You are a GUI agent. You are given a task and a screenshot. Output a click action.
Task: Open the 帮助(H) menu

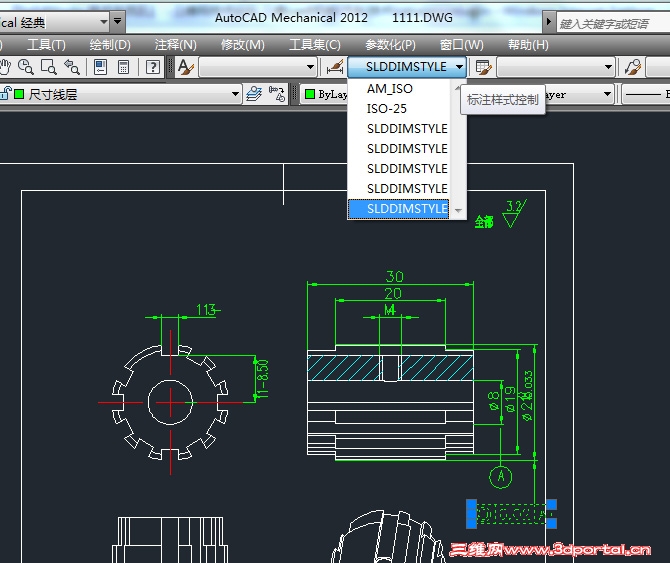tap(528, 44)
